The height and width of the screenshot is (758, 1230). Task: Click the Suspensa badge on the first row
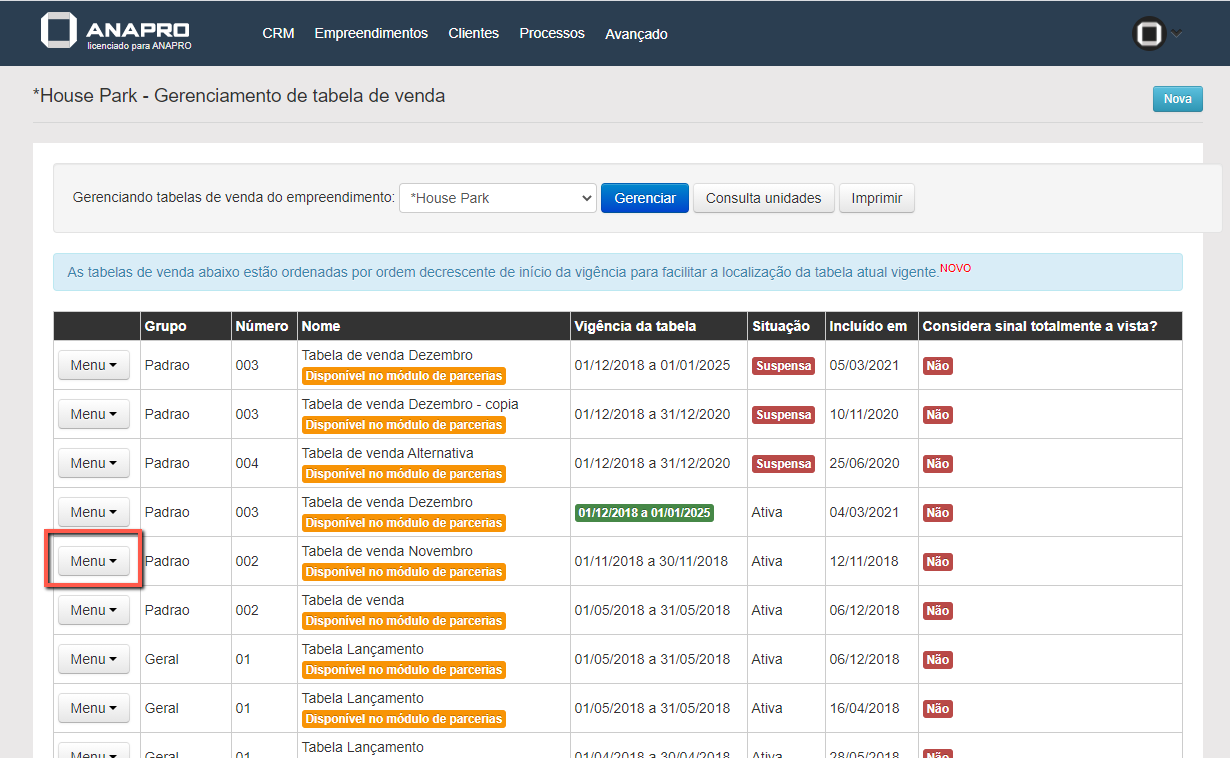point(783,366)
